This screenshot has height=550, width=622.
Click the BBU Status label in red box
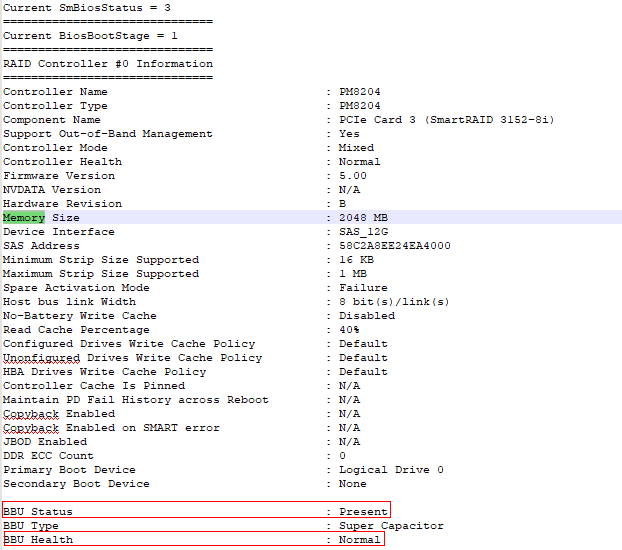[x=38, y=512]
